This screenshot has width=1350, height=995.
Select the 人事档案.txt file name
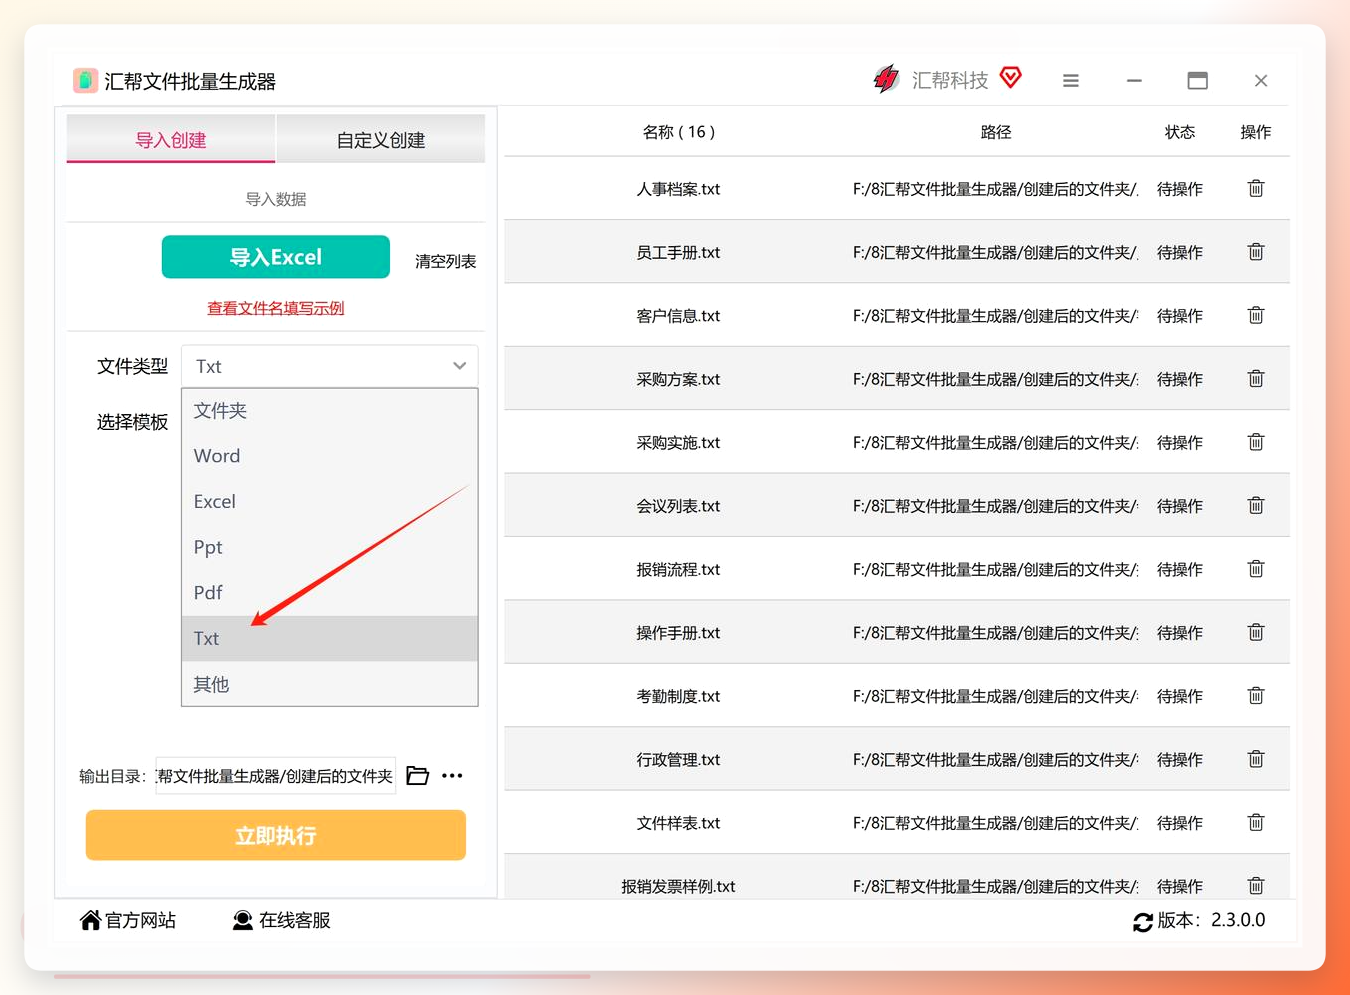click(679, 189)
